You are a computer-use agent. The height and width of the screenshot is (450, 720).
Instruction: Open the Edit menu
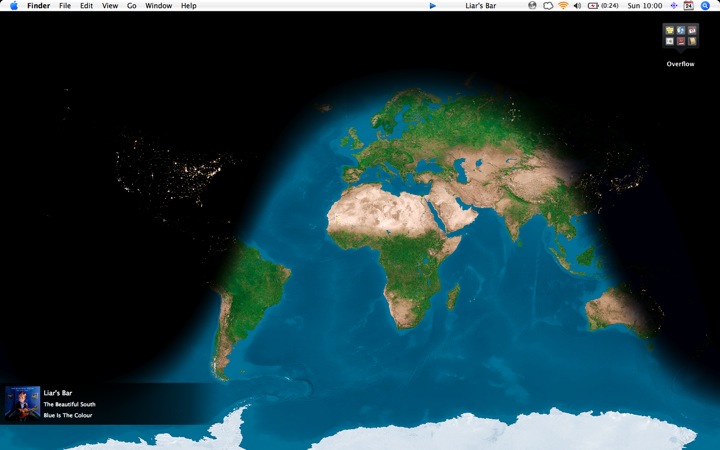pos(86,6)
